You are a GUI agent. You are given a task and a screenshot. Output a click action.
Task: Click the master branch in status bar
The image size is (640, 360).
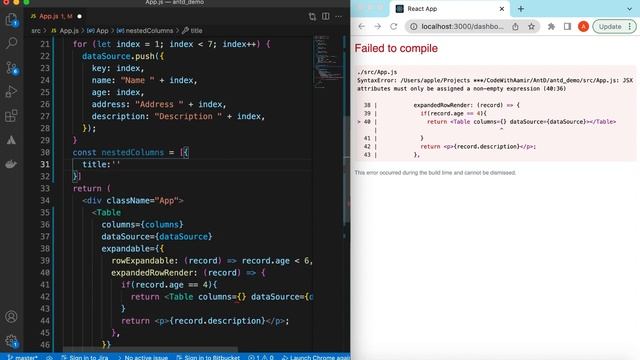[x=23, y=357]
